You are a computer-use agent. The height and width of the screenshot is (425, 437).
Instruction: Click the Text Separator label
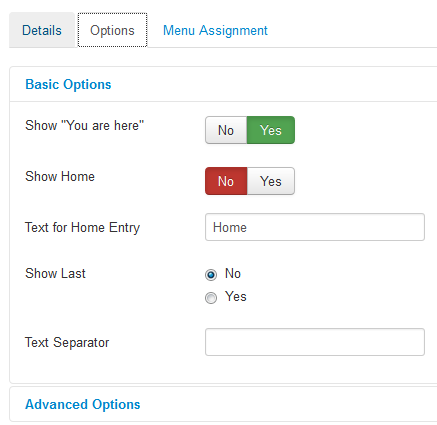(x=67, y=343)
